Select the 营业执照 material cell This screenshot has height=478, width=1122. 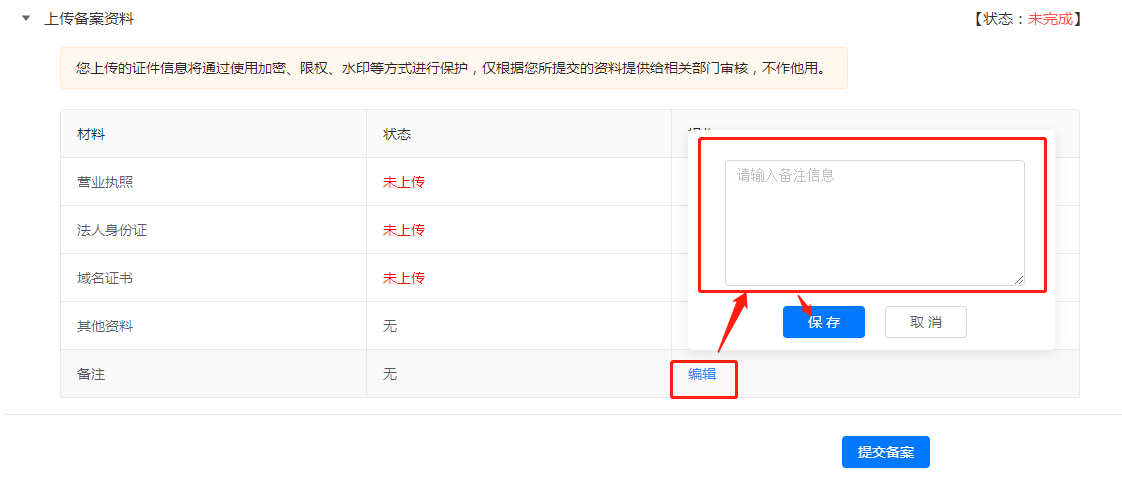click(x=213, y=182)
